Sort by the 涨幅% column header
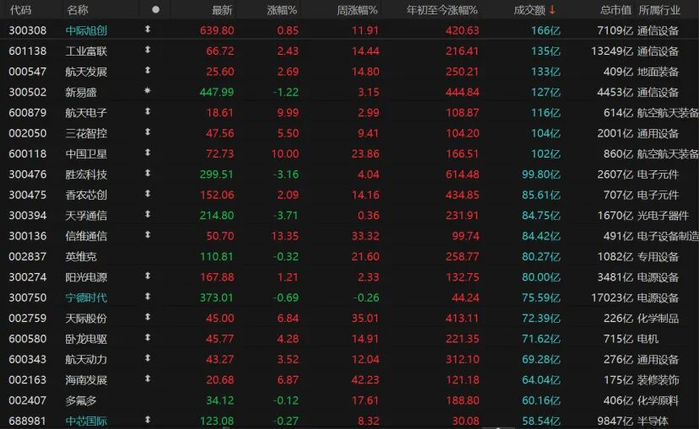The width and height of the screenshot is (700, 429). [x=282, y=10]
